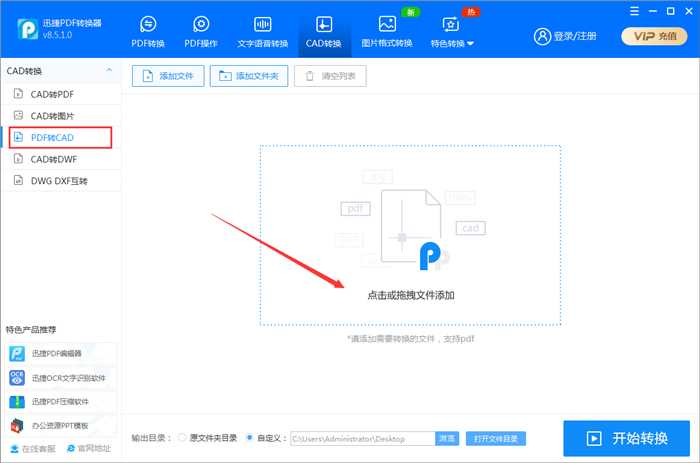Click the 图片格式转换 picture icon
Image resolution: width=700 pixels, height=463 pixels.
pyautogui.click(x=387, y=24)
